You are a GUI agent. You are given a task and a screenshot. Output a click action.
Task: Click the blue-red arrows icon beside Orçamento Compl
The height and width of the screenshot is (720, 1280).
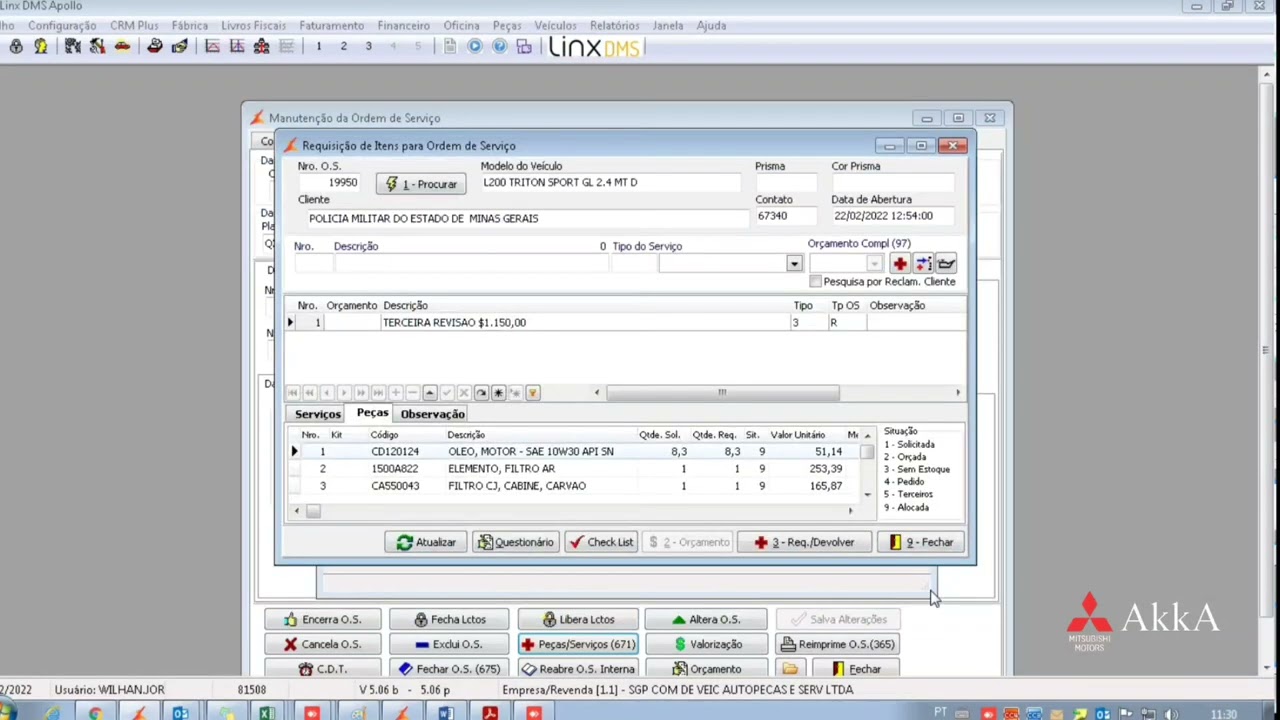[x=923, y=264]
